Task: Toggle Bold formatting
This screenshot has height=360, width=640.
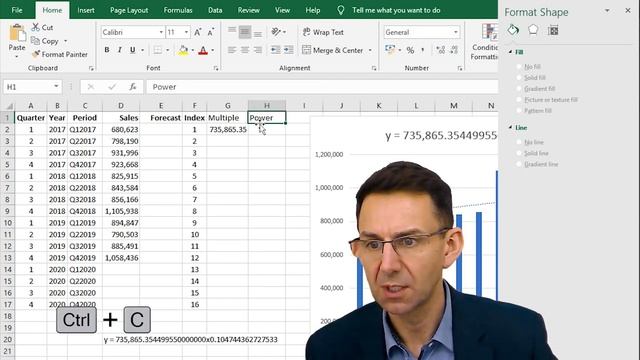Action: click(107, 50)
